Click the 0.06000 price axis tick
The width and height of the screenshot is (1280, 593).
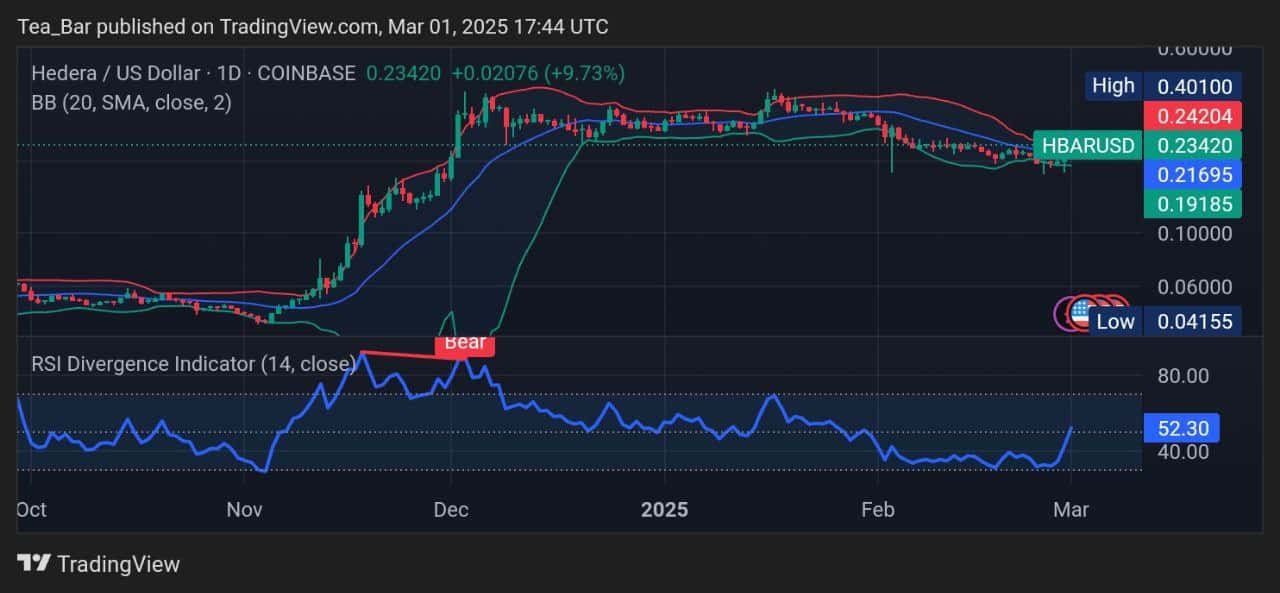pos(1197,287)
